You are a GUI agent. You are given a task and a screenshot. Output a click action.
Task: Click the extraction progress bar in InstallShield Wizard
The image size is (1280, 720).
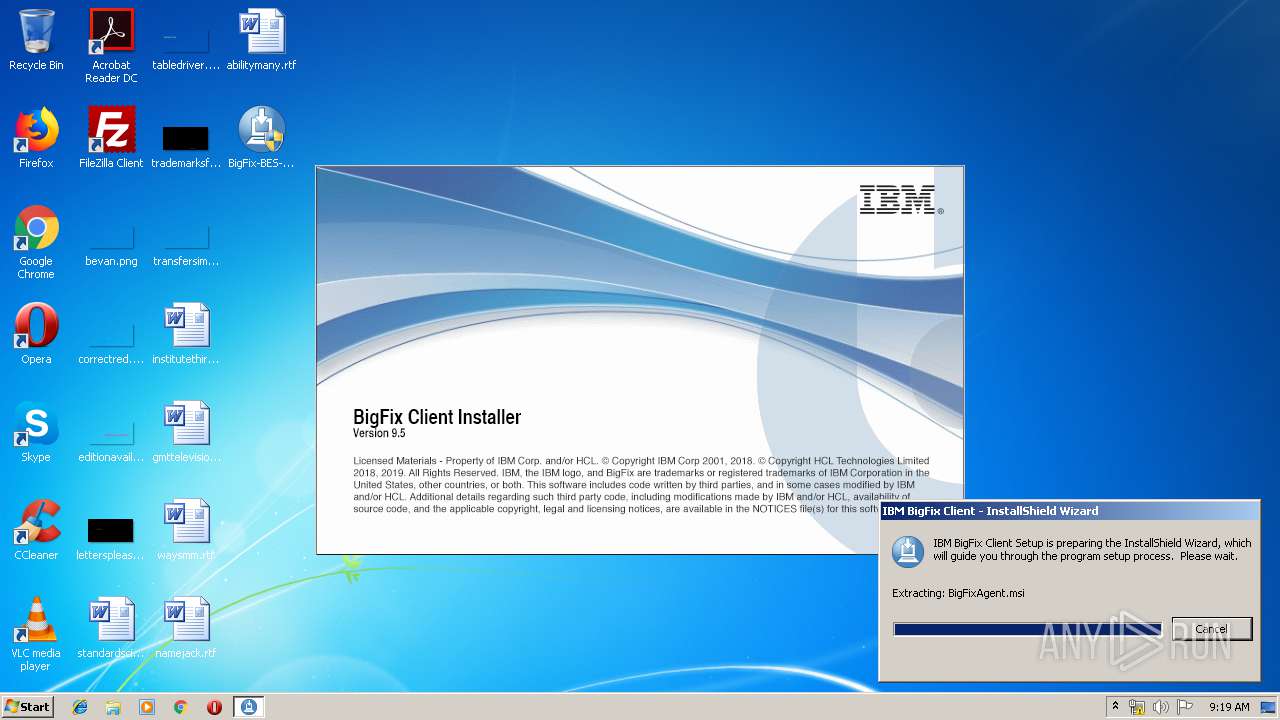tap(1027, 629)
